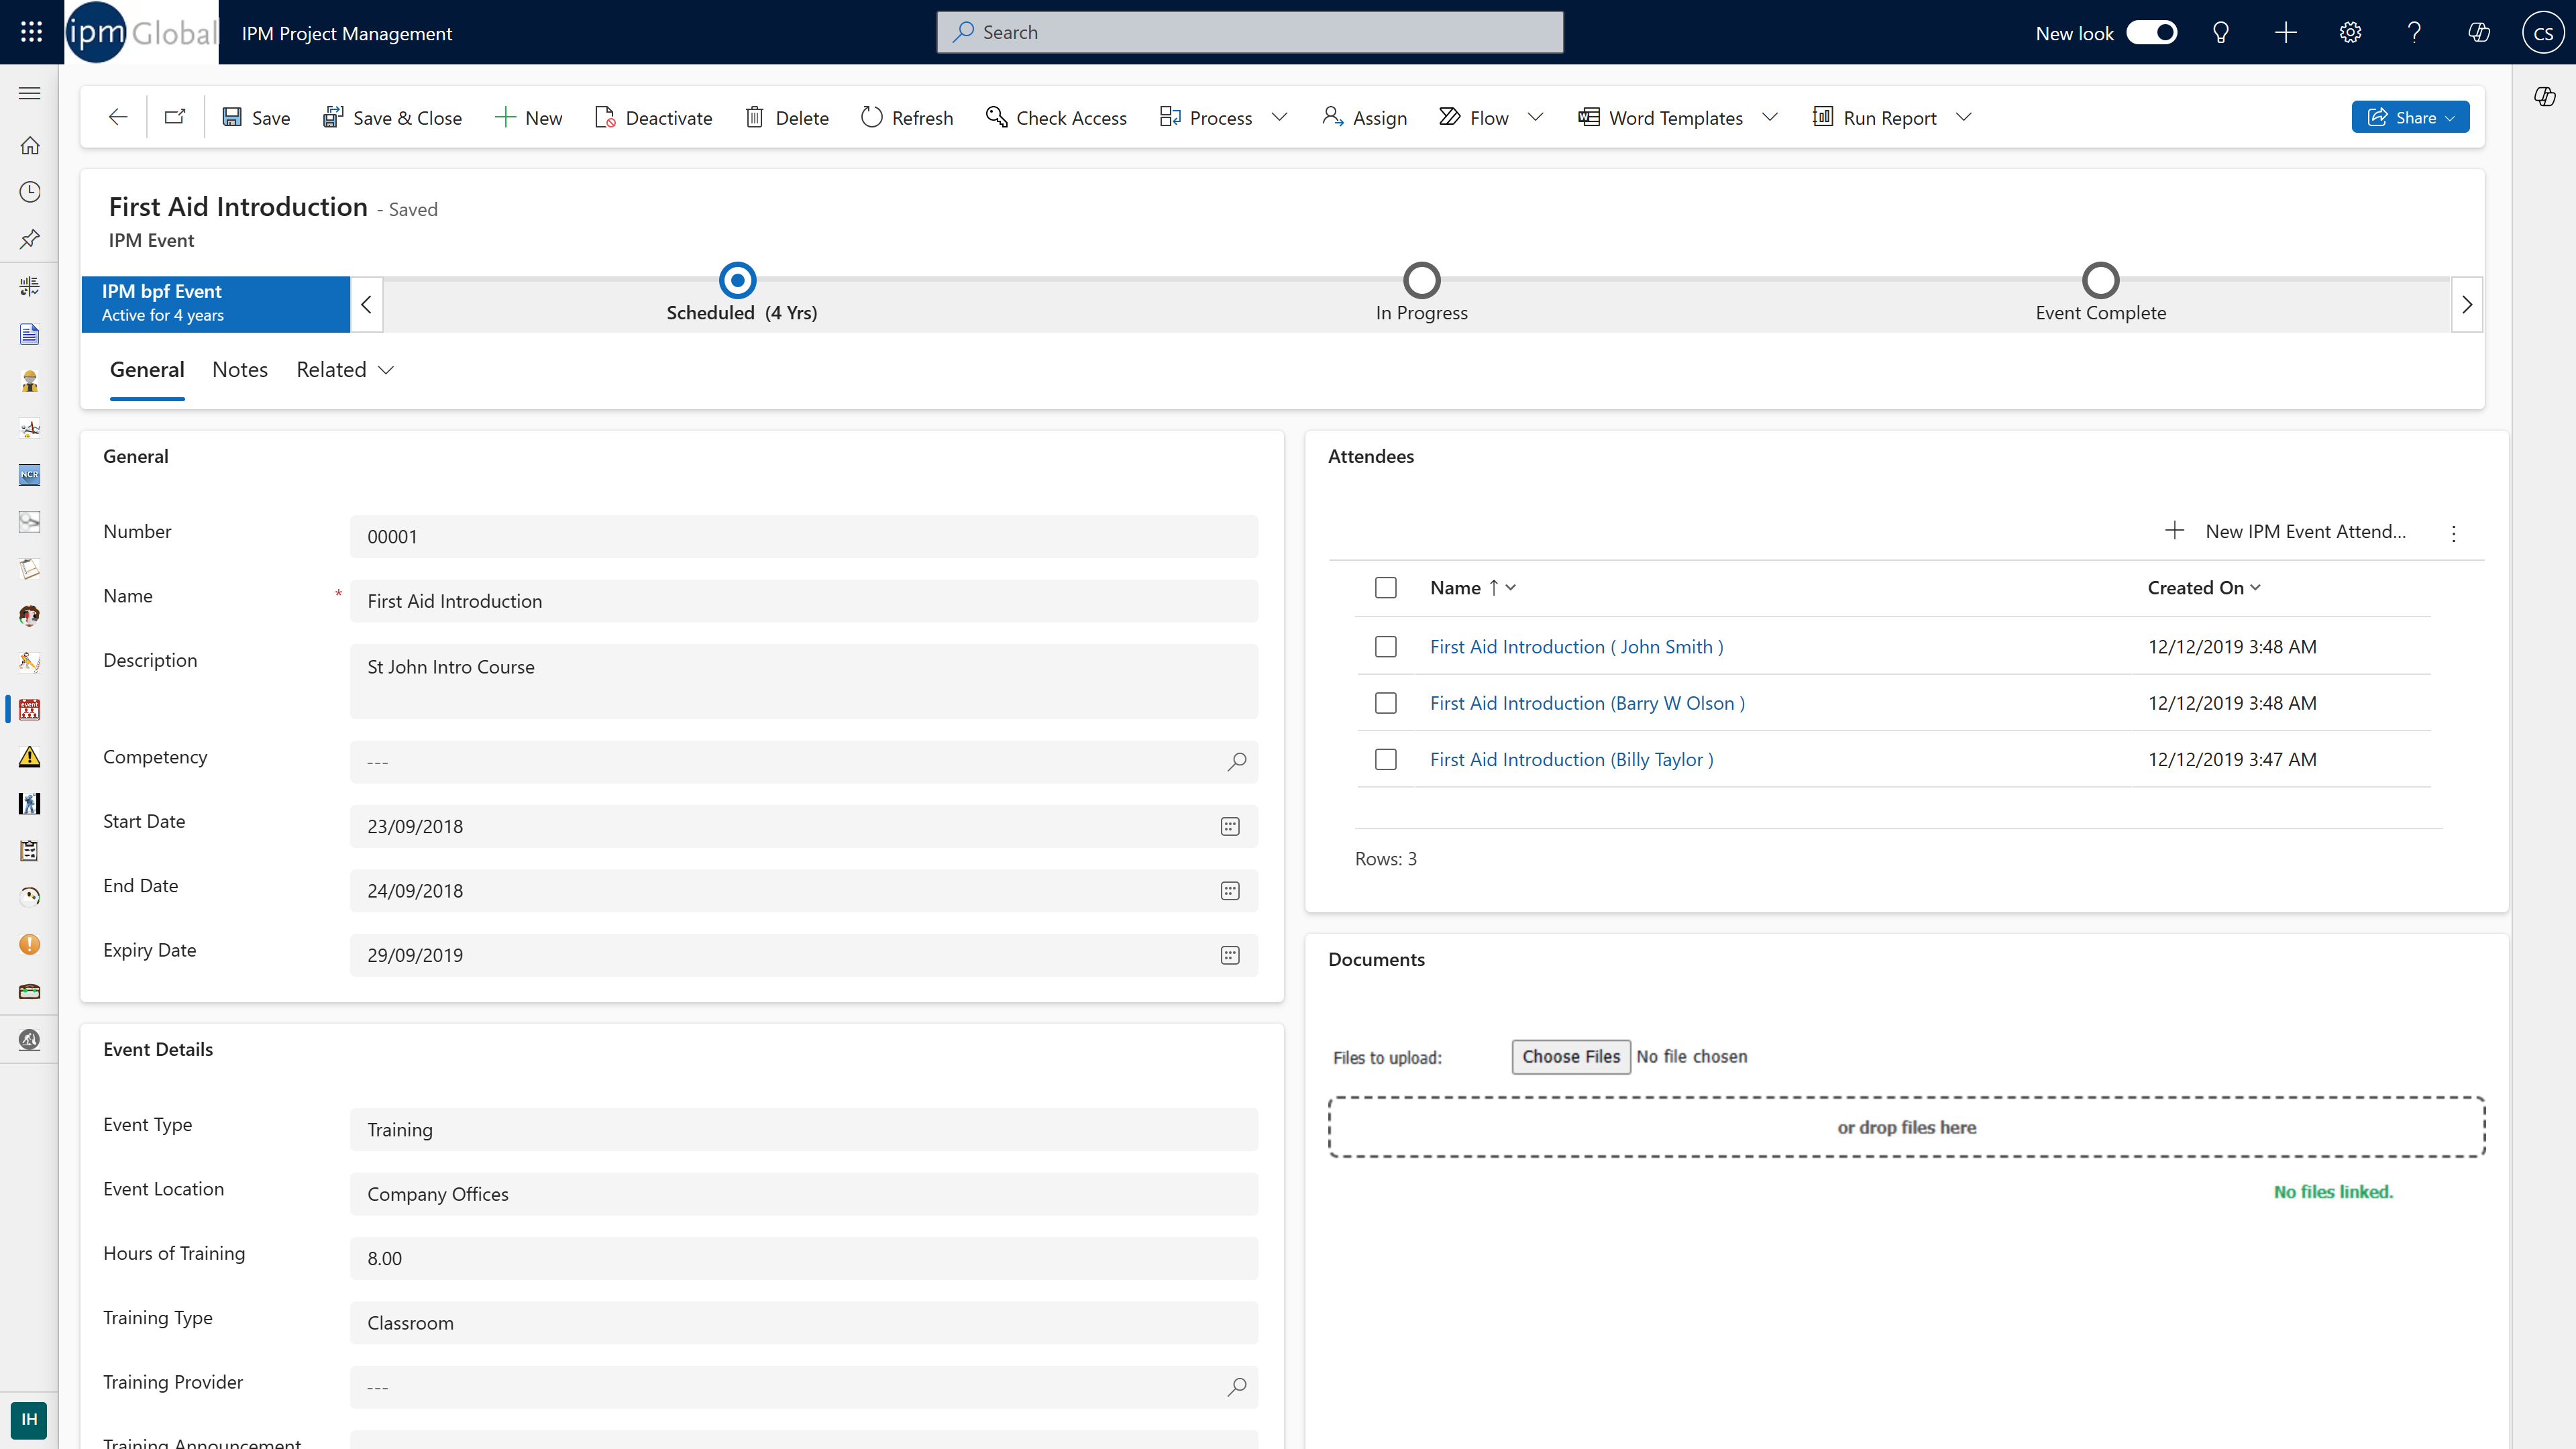The image size is (2576, 1449).
Task: Expand the Flow dropdown chevron
Action: [x=1535, y=117]
